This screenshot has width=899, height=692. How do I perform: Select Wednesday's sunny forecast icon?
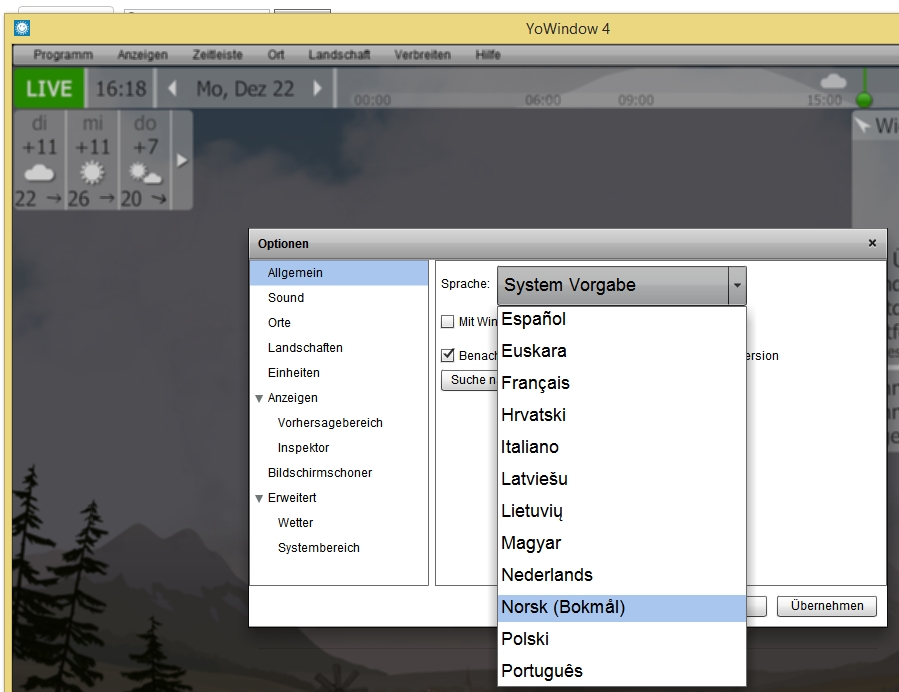click(x=92, y=173)
